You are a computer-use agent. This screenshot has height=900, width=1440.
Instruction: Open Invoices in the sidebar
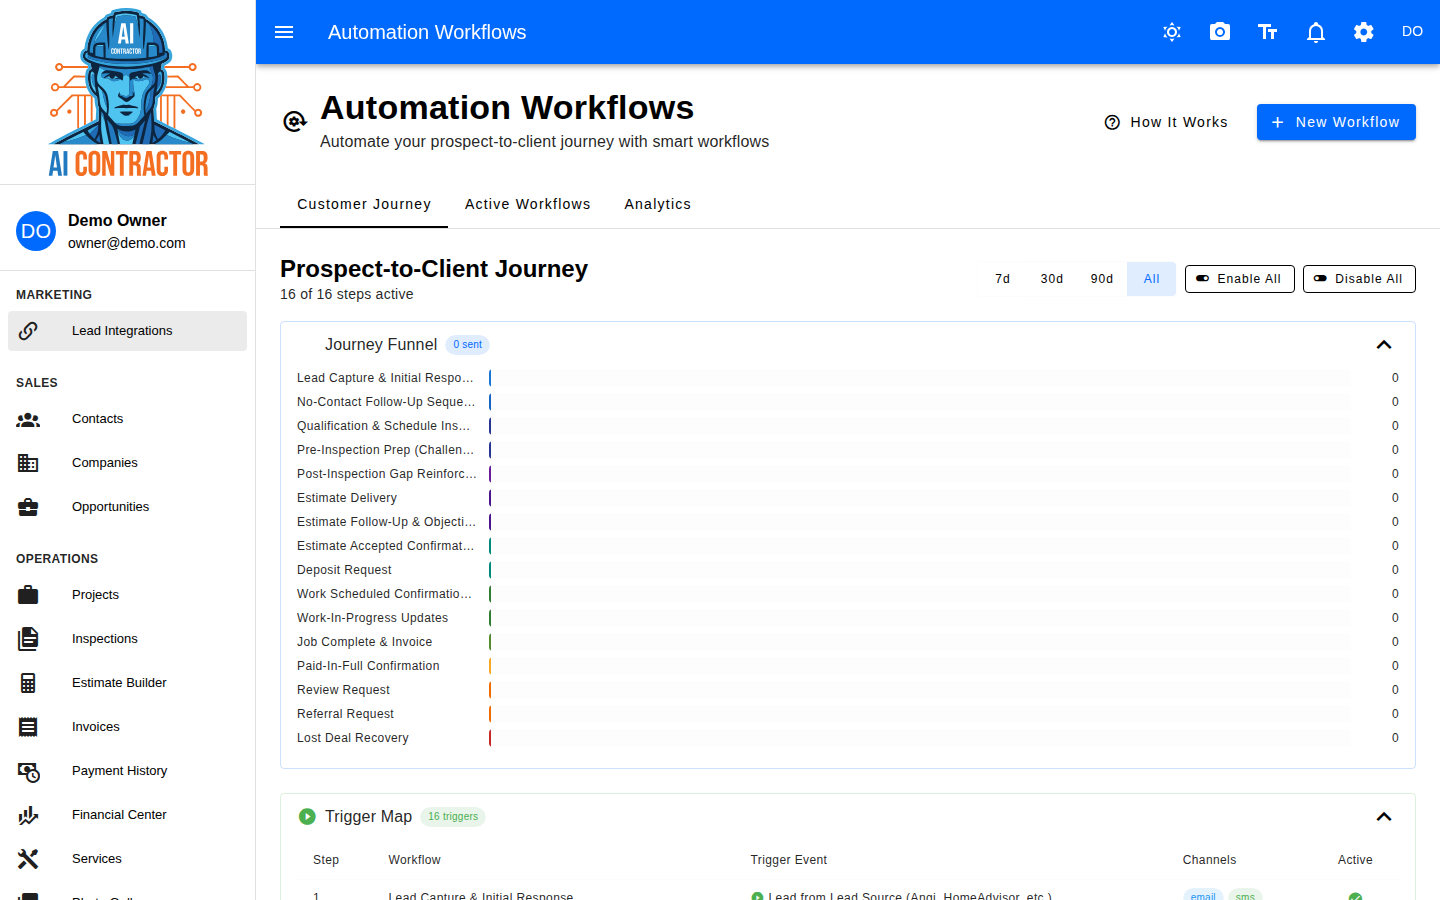(127, 727)
